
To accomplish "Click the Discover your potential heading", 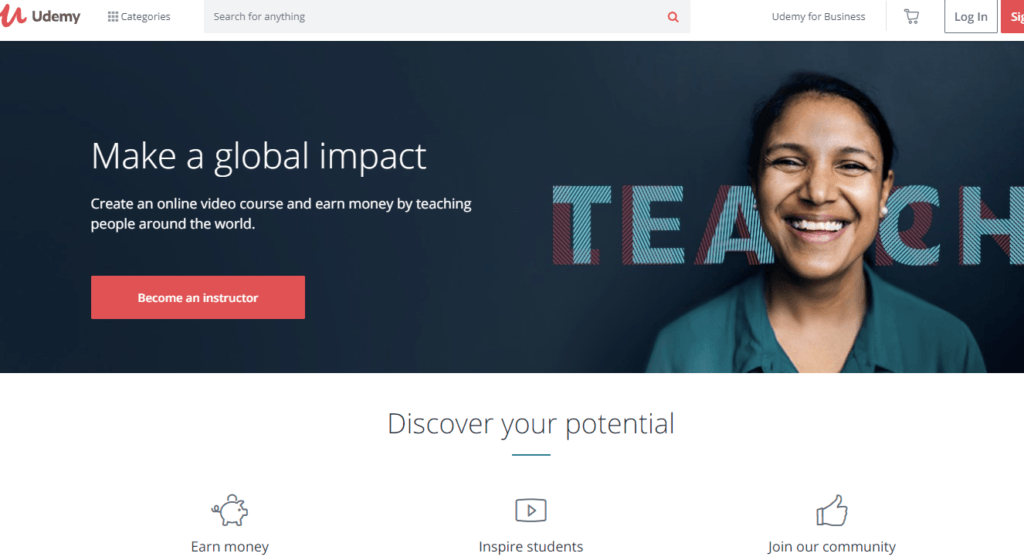I will [531, 424].
